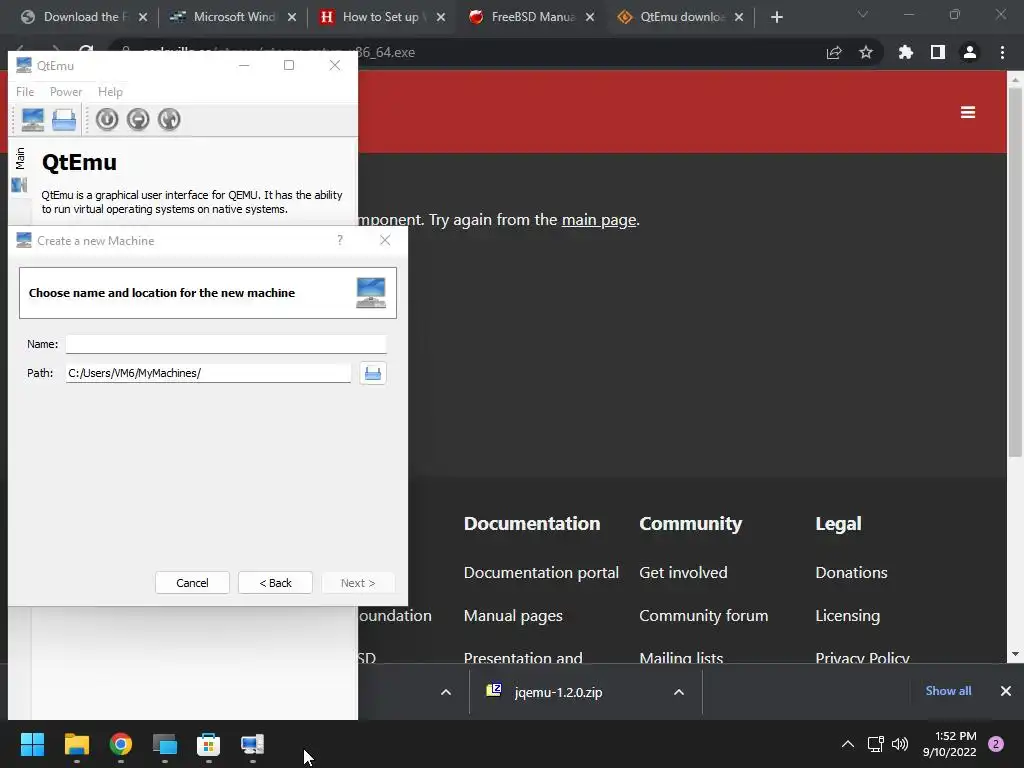Click Show all downloads
The height and width of the screenshot is (768, 1024).
pos(948,691)
